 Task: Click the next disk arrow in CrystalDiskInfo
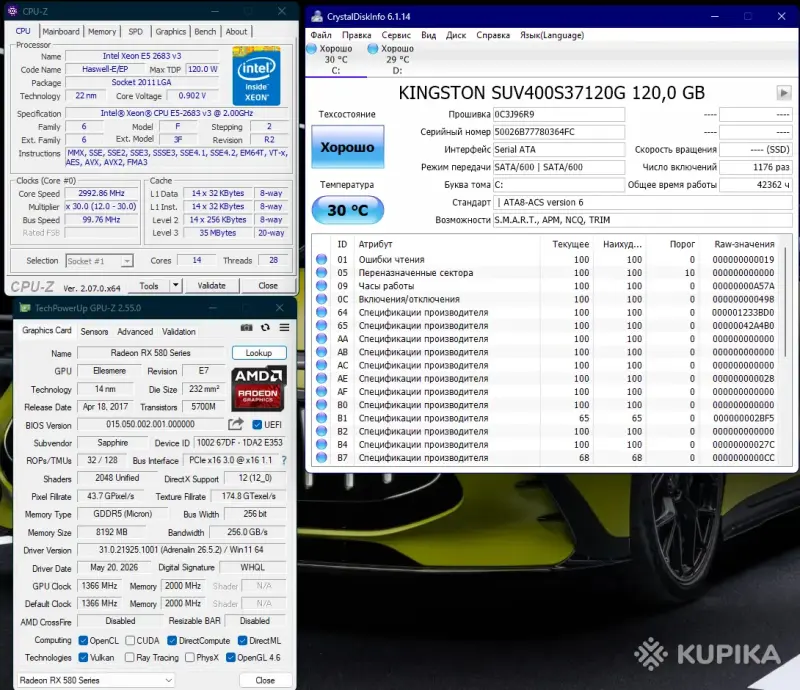(784, 93)
